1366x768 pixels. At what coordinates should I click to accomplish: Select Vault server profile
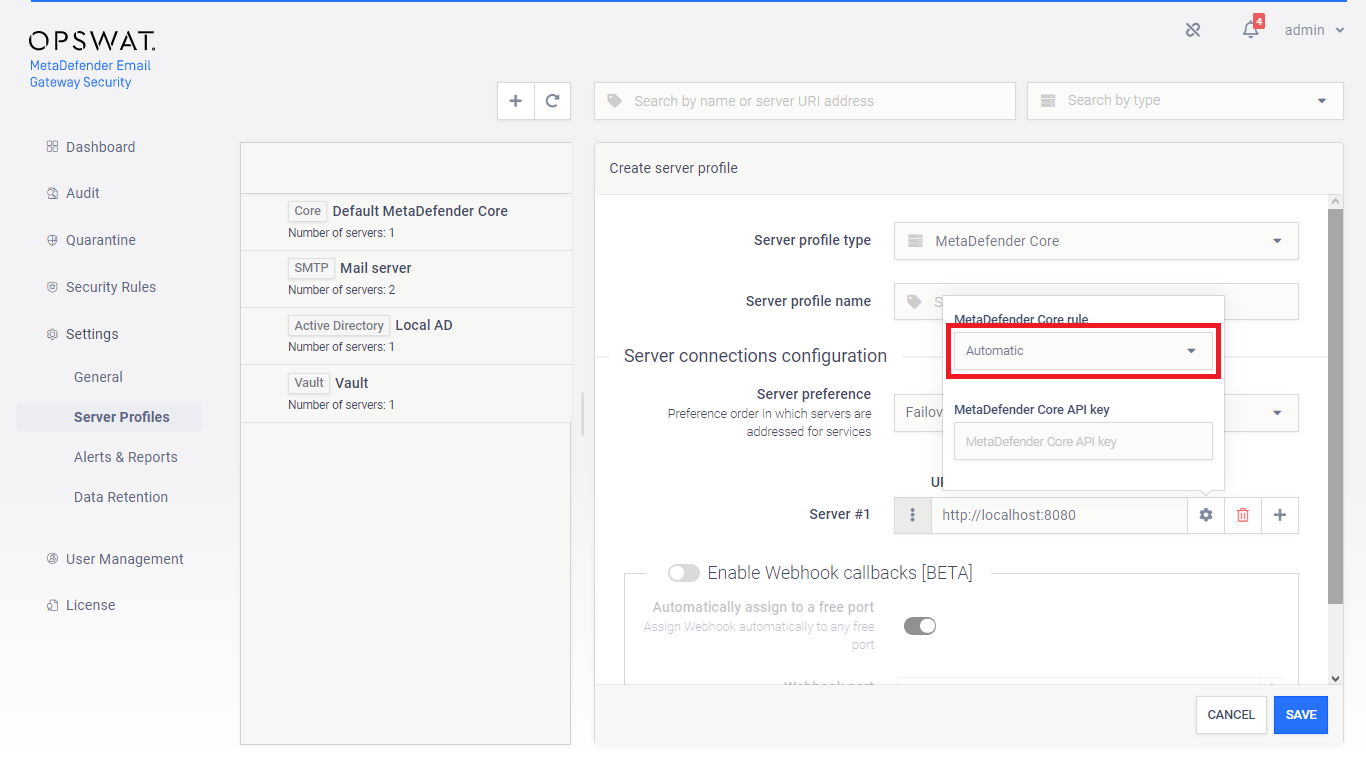pyautogui.click(x=406, y=393)
